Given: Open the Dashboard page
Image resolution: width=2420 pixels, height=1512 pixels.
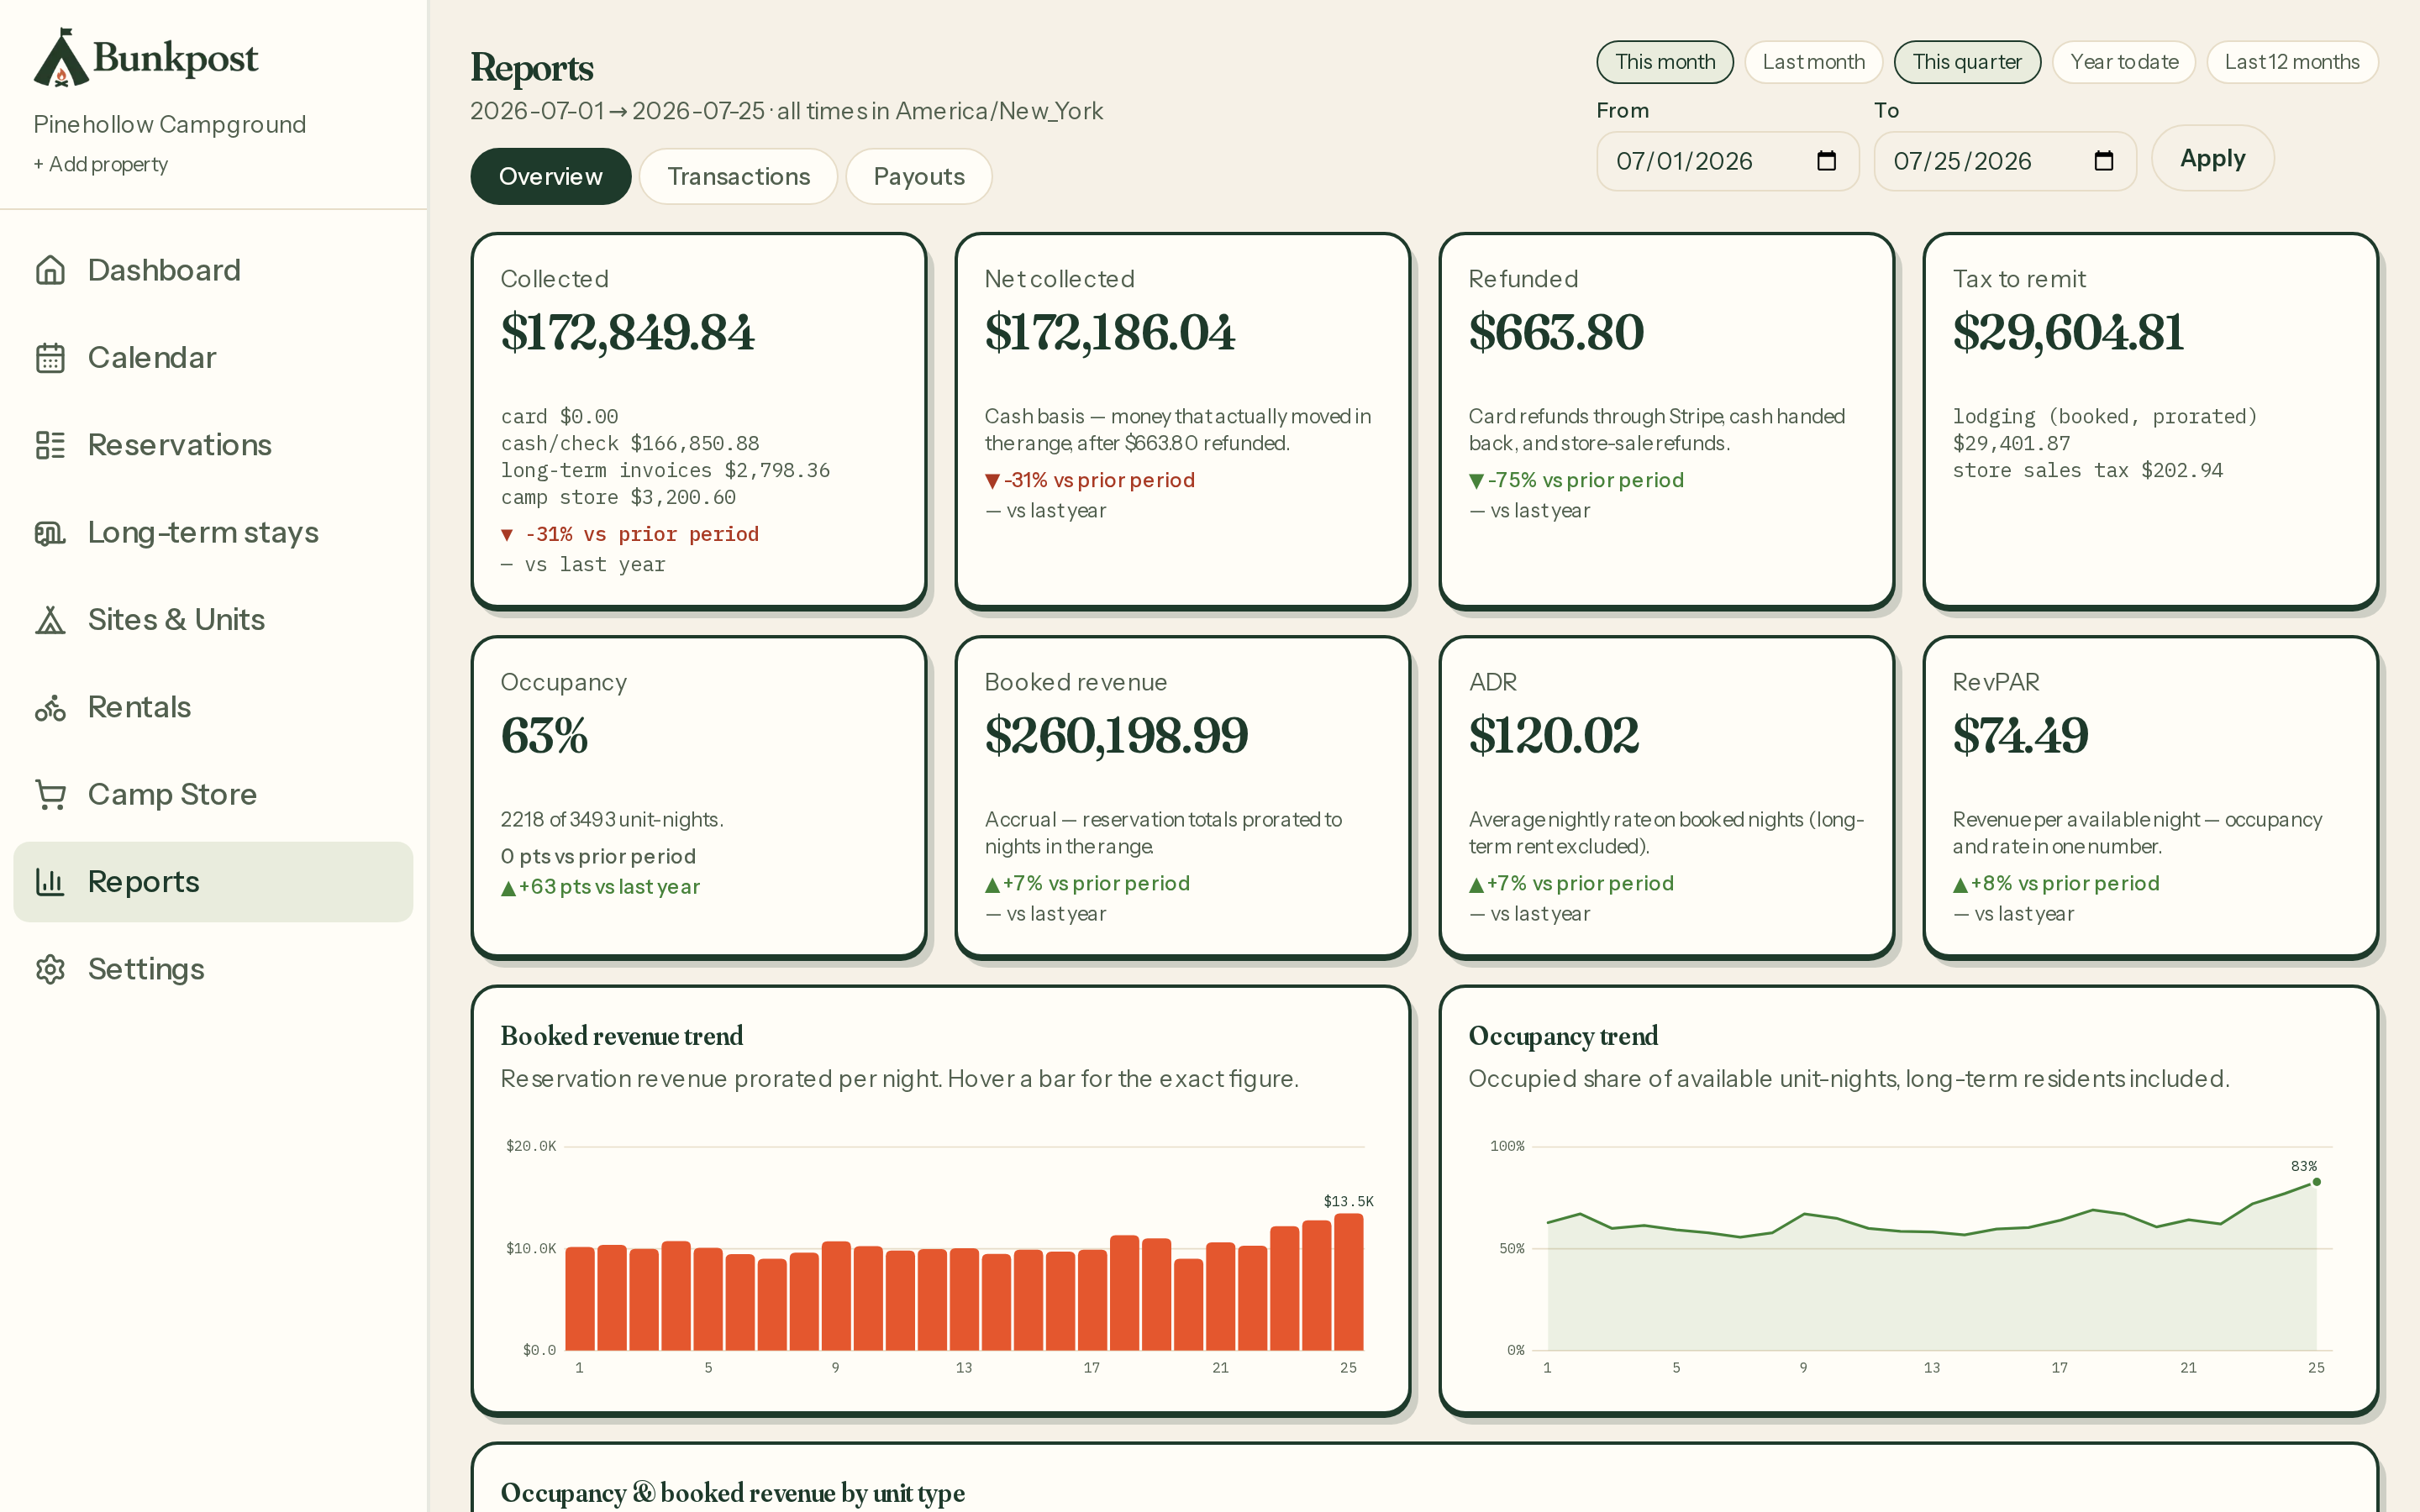Looking at the screenshot, I should (x=213, y=270).
